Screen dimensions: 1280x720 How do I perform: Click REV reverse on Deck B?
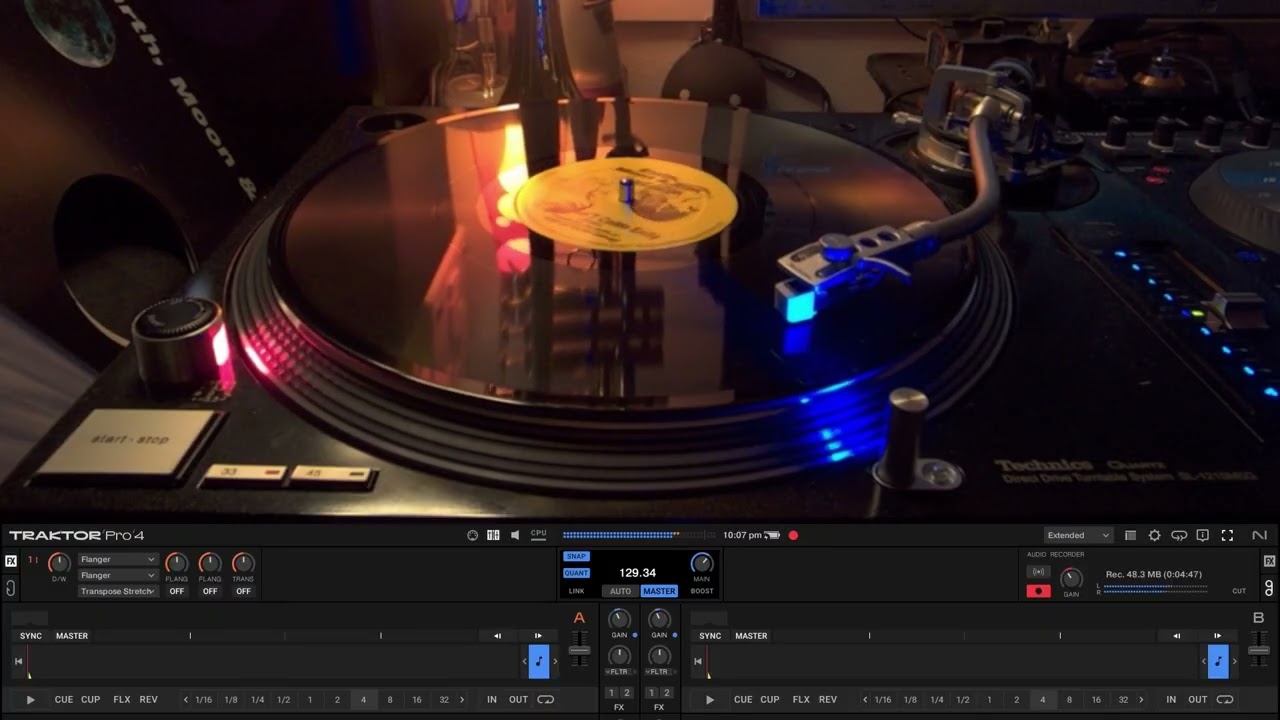(828, 700)
